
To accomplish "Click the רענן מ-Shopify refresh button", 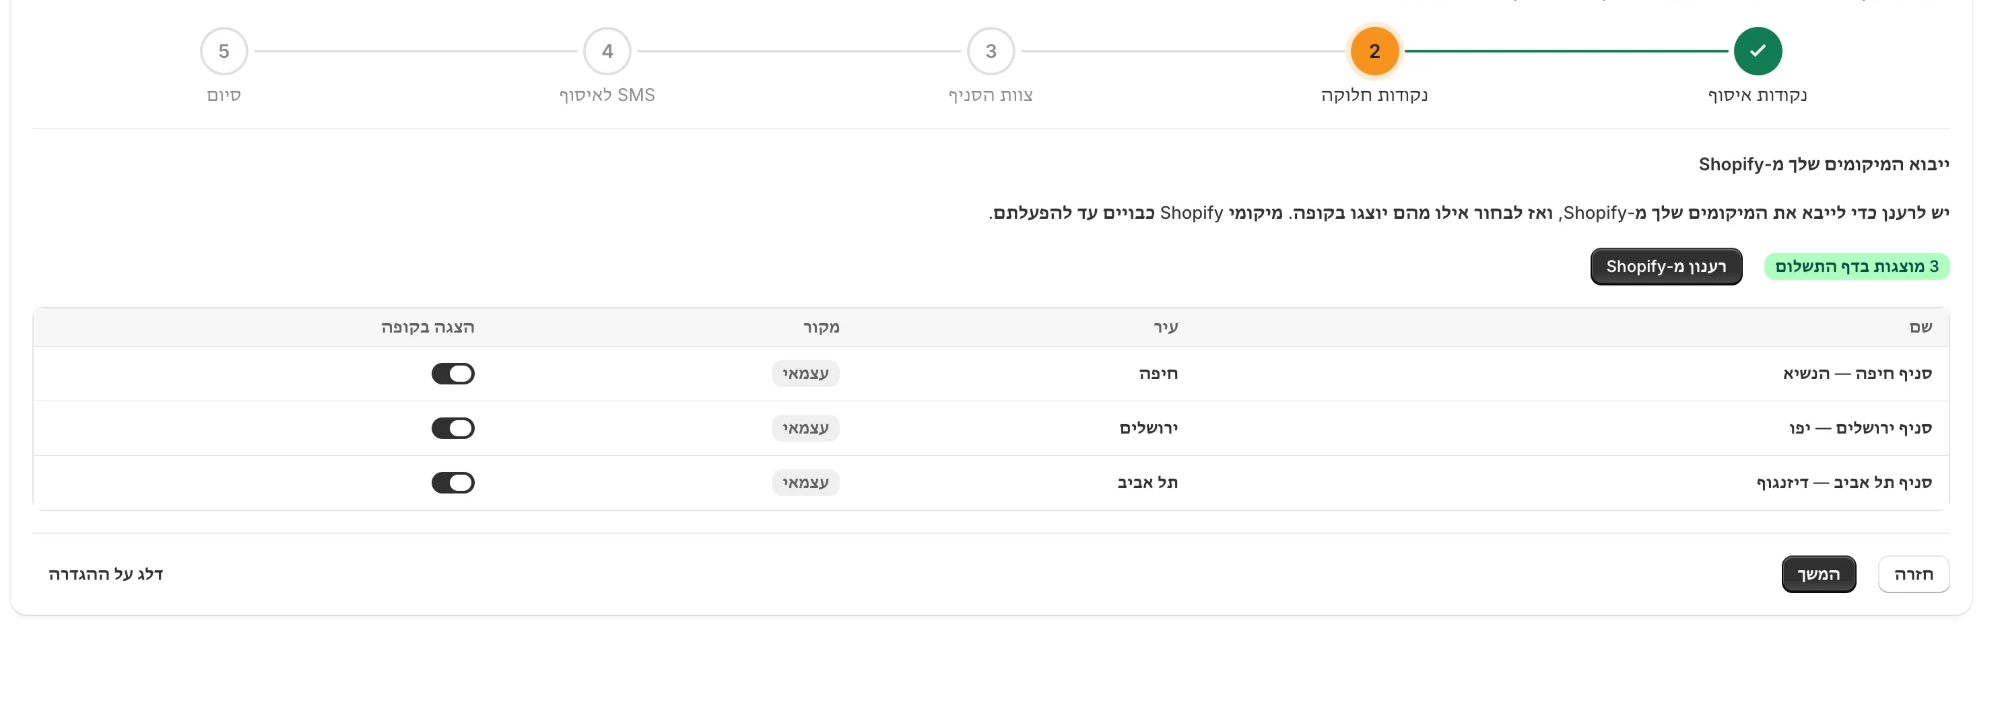I will click(1666, 267).
